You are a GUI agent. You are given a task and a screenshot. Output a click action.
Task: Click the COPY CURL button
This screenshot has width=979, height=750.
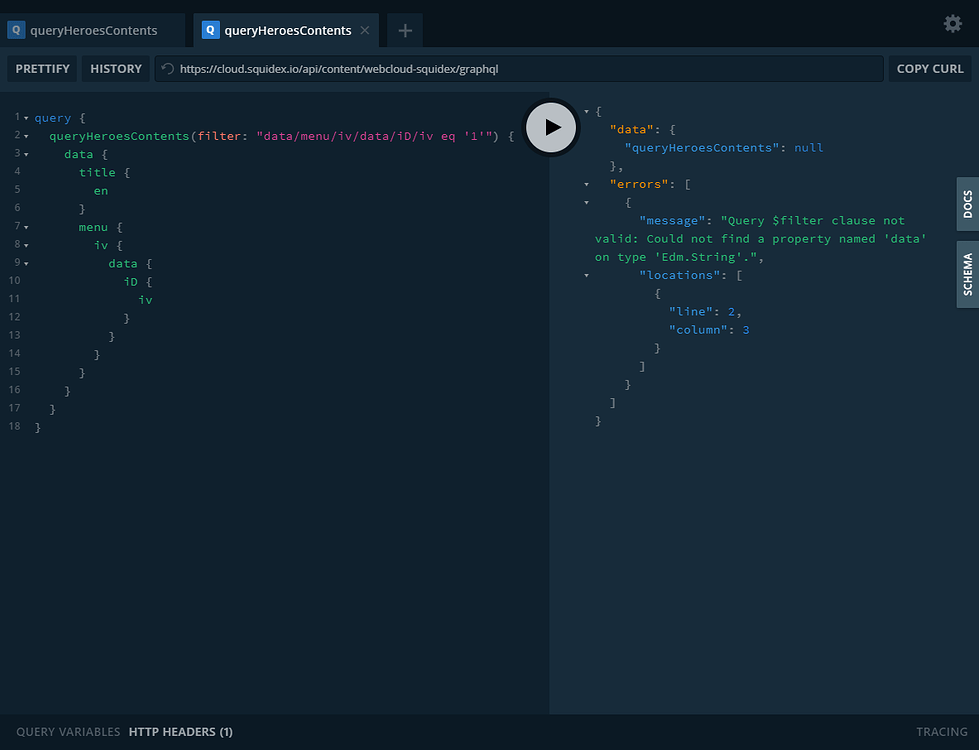point(929,68)
